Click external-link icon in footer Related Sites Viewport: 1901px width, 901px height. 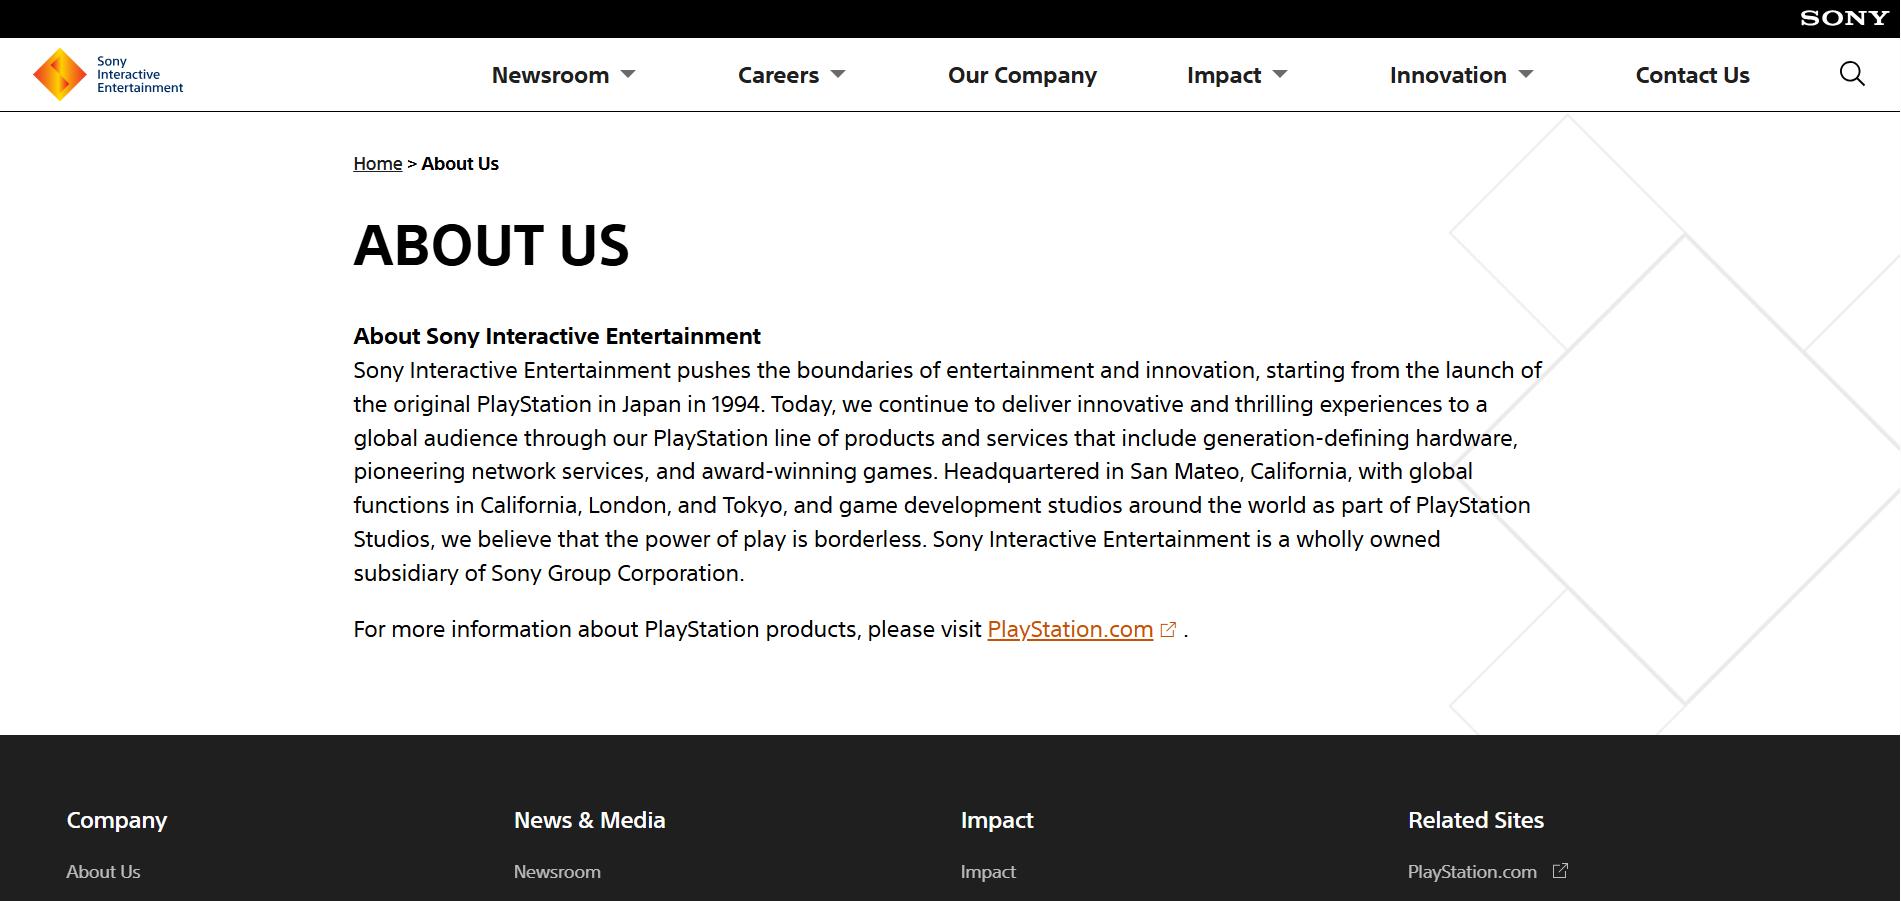click(x=1560, y=871)
